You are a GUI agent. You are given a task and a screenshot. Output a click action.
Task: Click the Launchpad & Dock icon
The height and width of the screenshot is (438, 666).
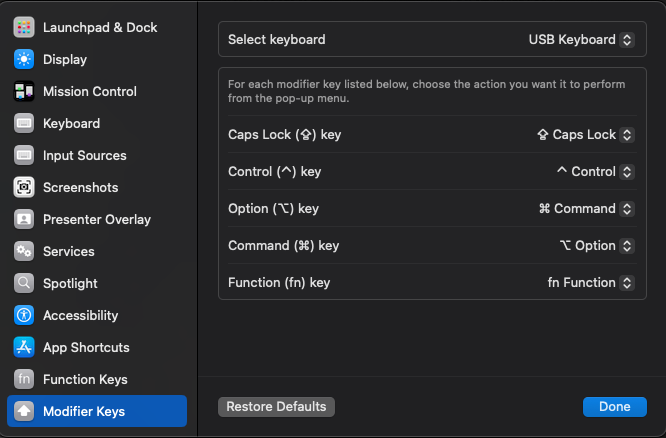(x=24, y=27)
